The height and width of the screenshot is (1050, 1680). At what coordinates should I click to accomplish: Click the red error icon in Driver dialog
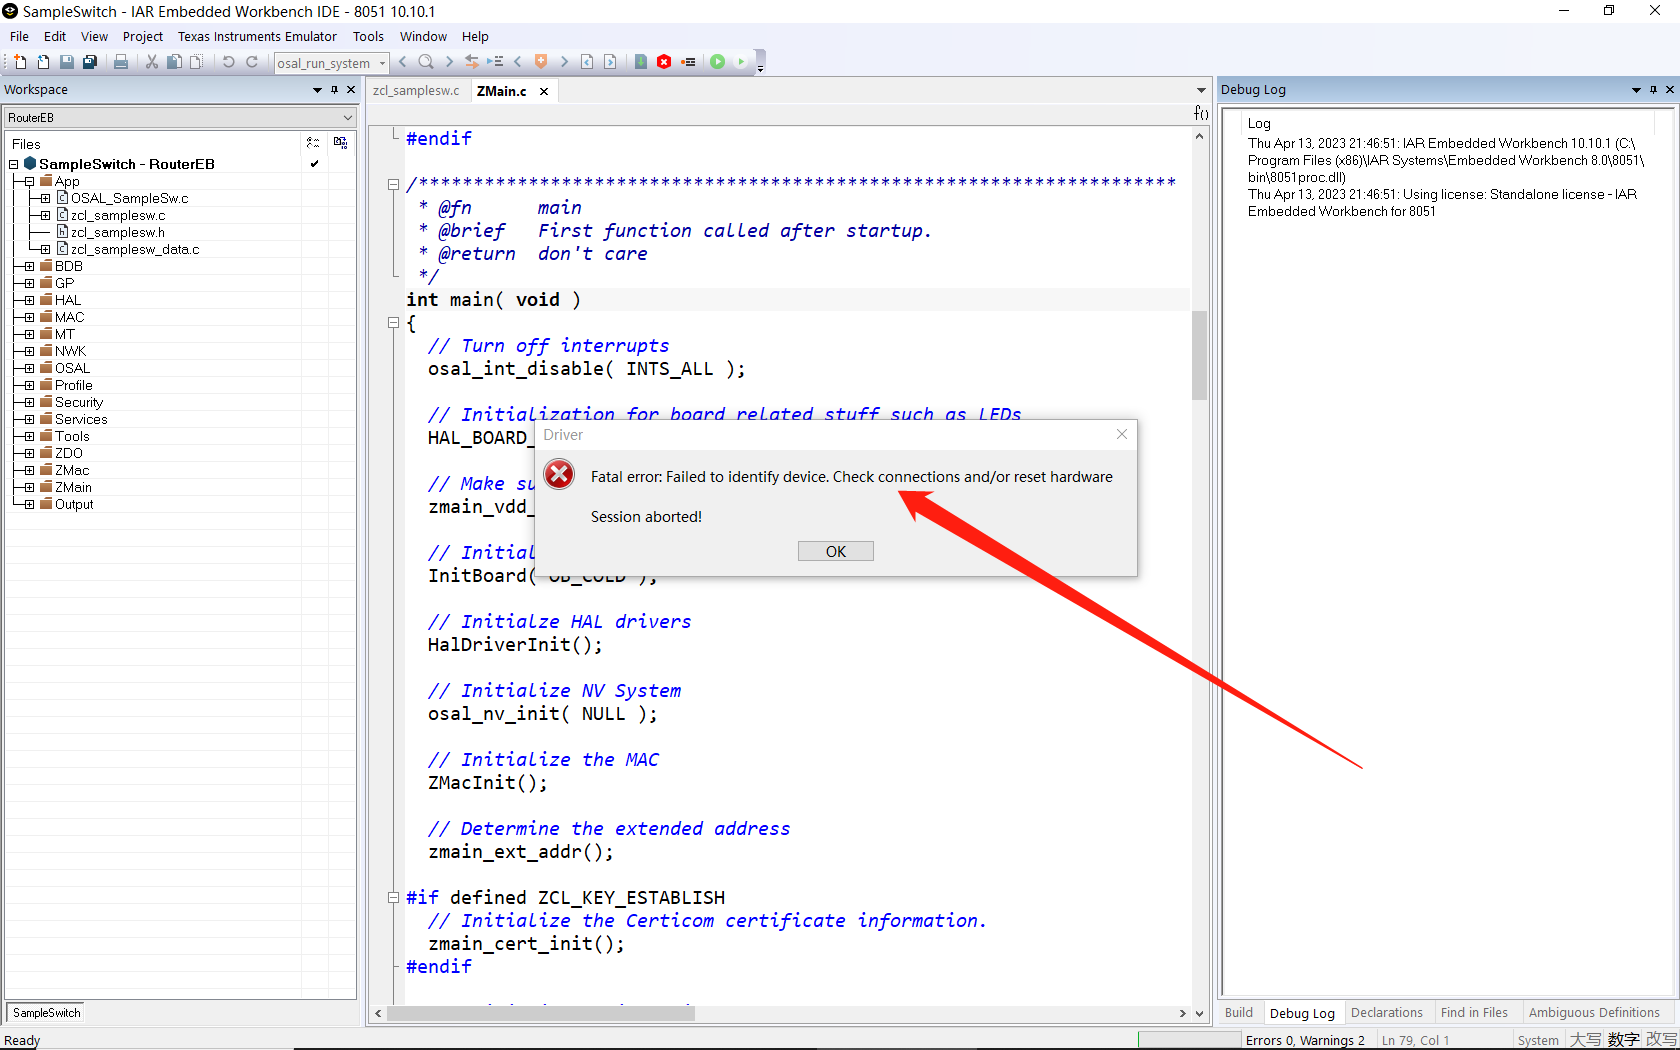(560, 474)
